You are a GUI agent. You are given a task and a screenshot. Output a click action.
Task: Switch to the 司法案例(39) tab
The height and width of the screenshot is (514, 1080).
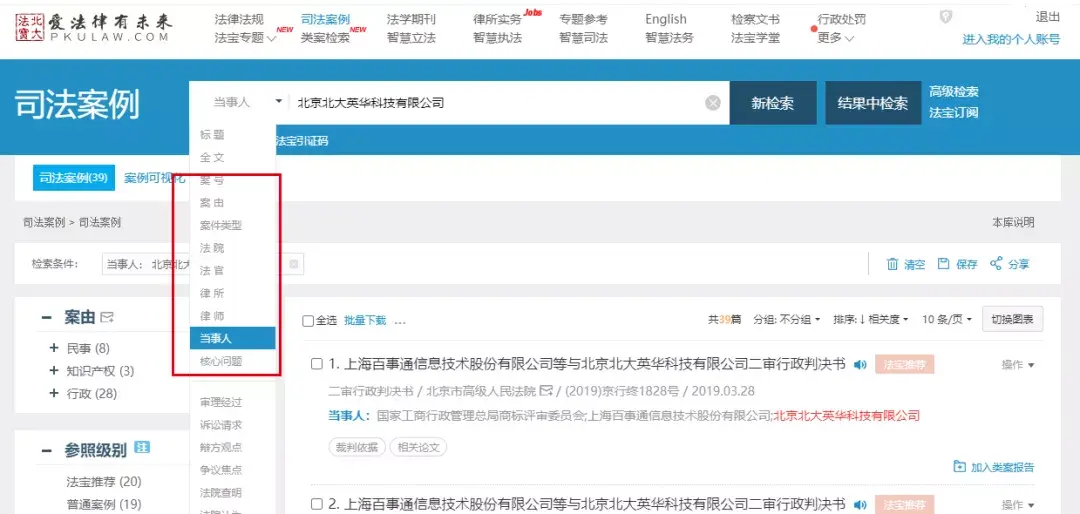point(73,178)
